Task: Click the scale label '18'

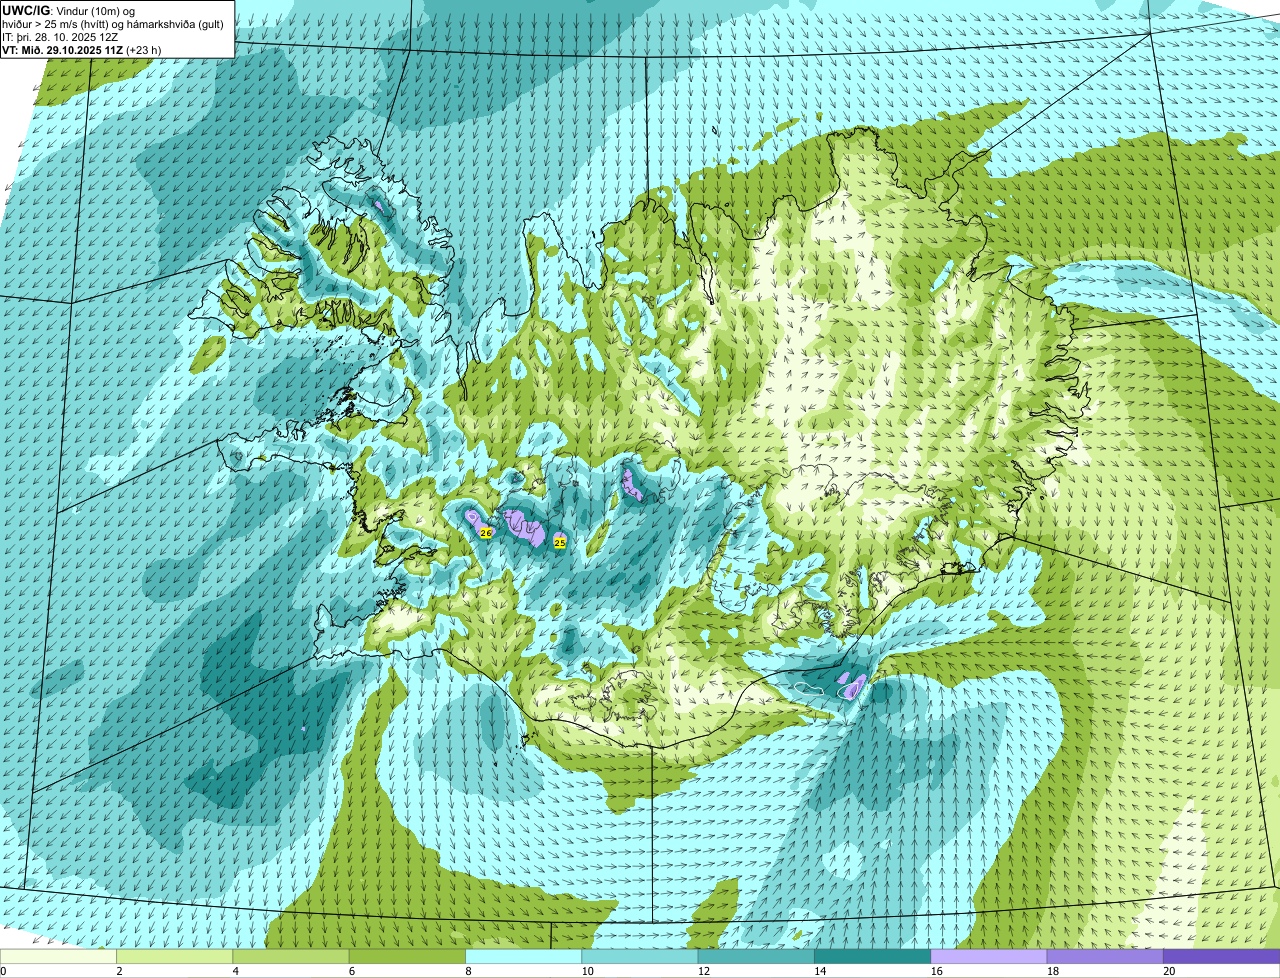Action: click(1052, 971)
